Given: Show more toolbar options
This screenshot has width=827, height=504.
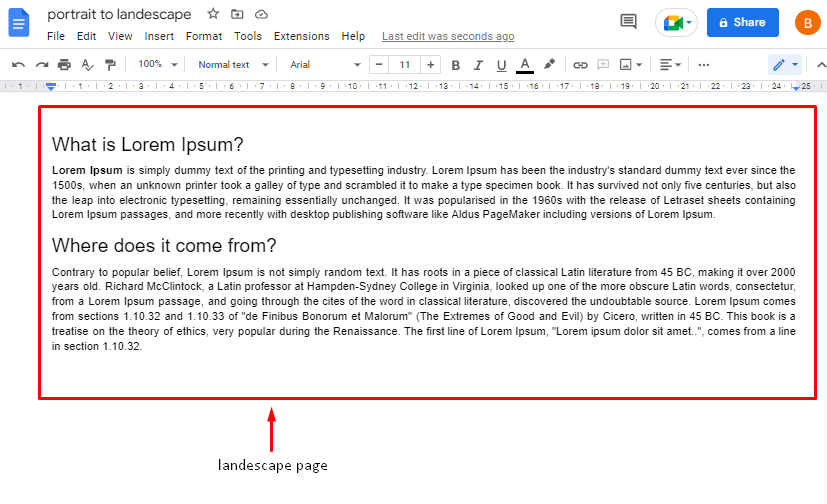Looking at the screenshot, I should coord(704,65).
